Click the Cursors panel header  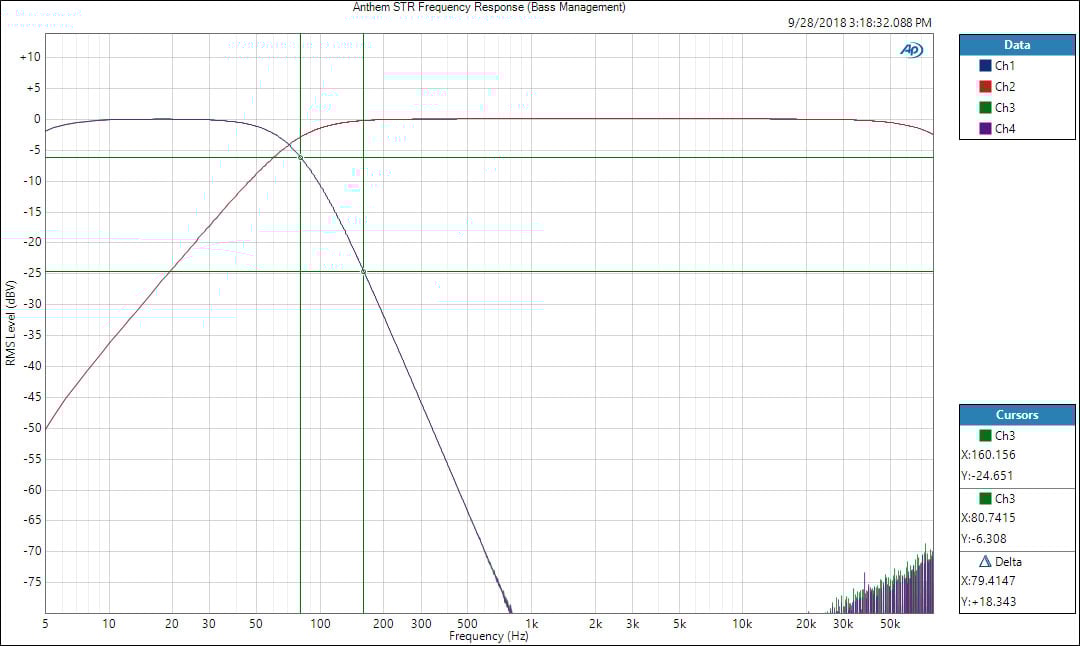pyautogui.click(x=1017, y=415)
